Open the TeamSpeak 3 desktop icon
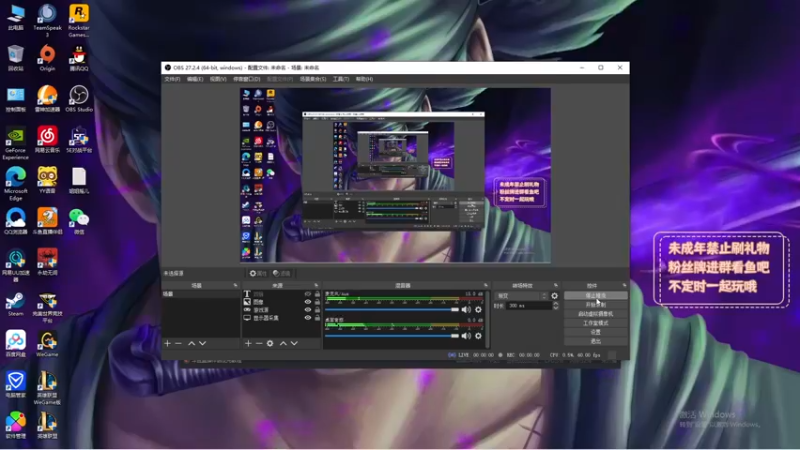 click(x=47, y=20)
